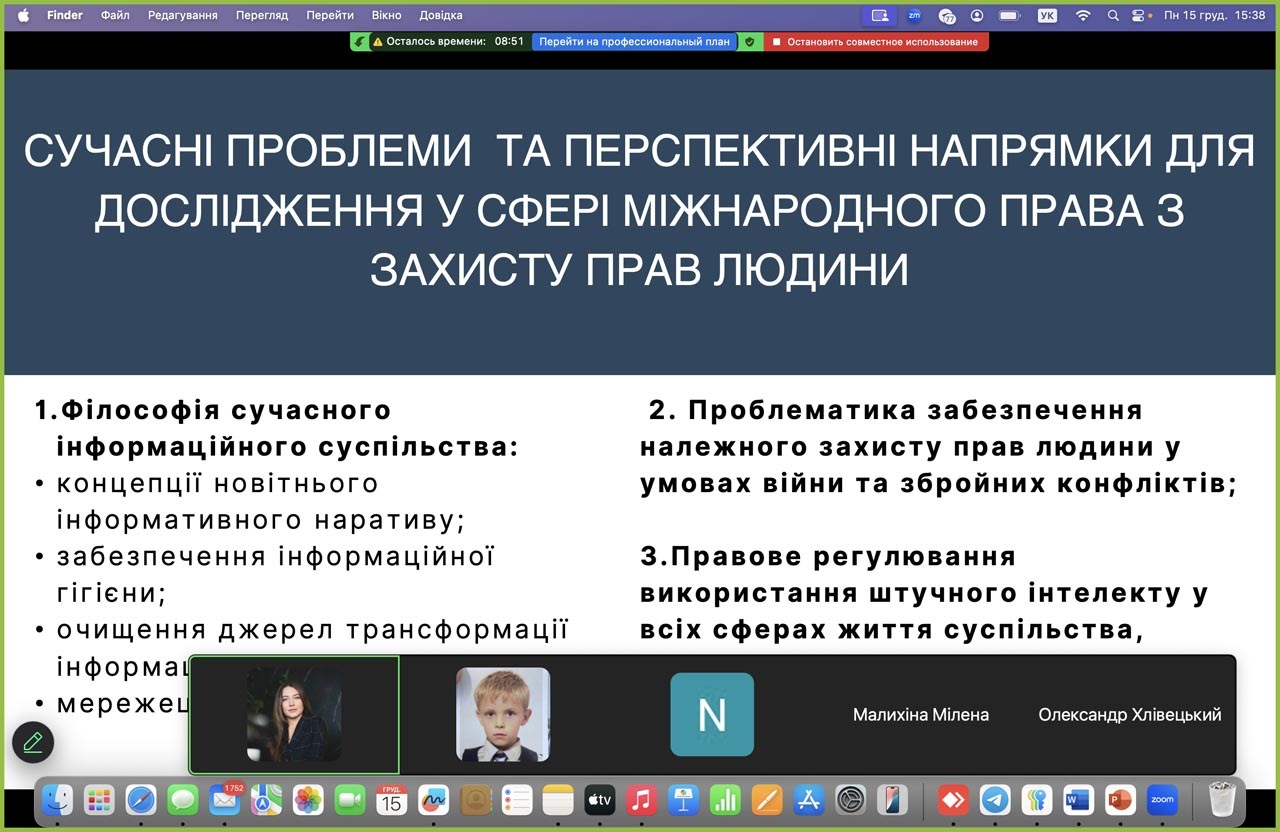The image size is (1280, 832).
Task: Open Keynote from the Dock
Action: click(x=683, y=800)
